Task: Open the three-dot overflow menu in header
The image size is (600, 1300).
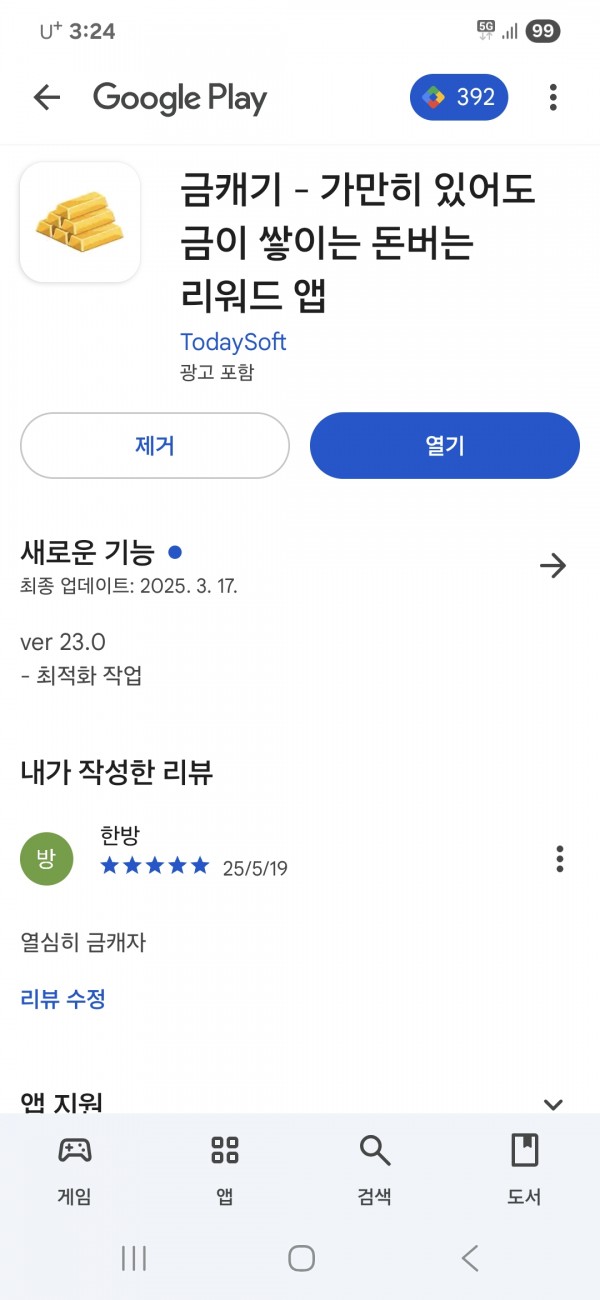Action: click(553, 97)
